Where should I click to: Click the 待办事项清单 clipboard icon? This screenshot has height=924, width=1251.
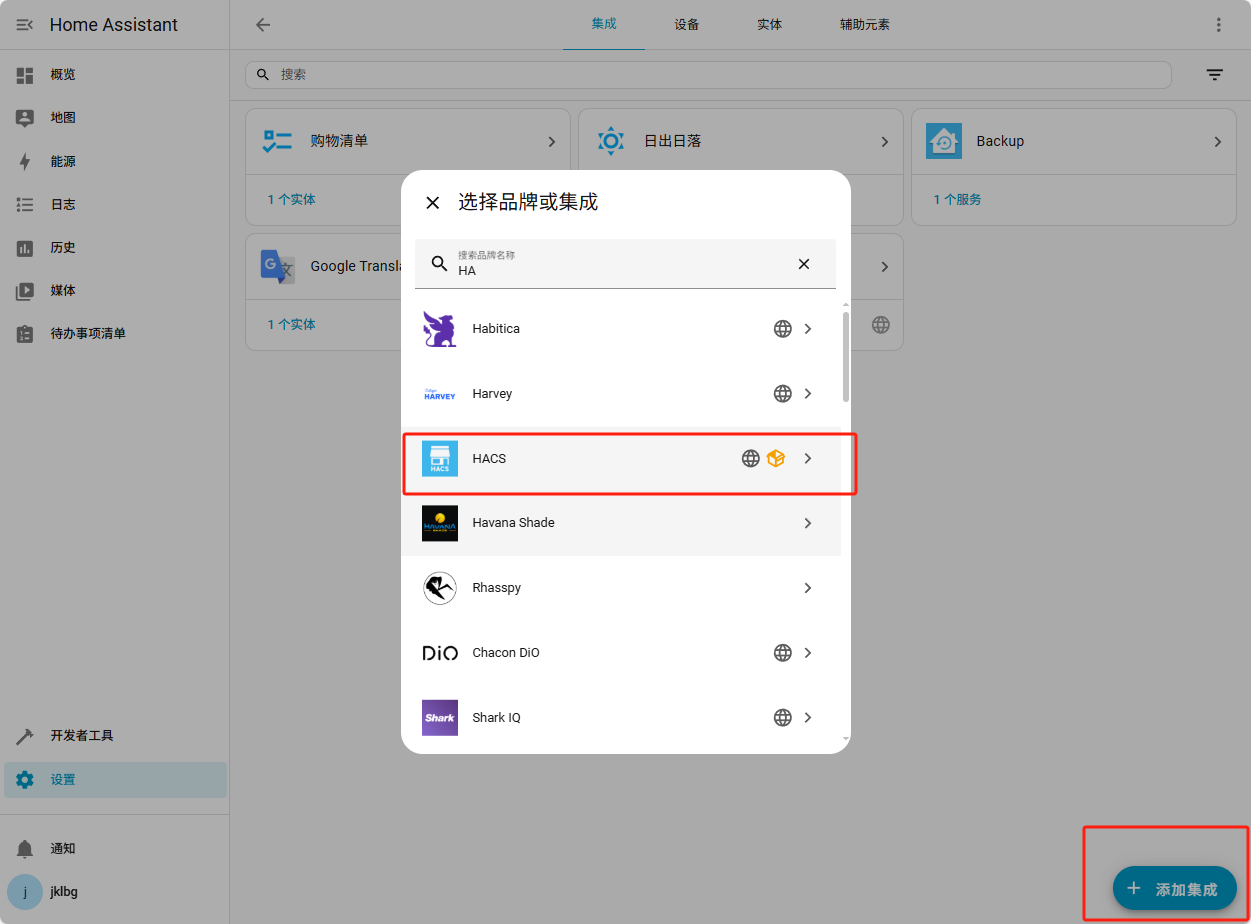(25, 334)
